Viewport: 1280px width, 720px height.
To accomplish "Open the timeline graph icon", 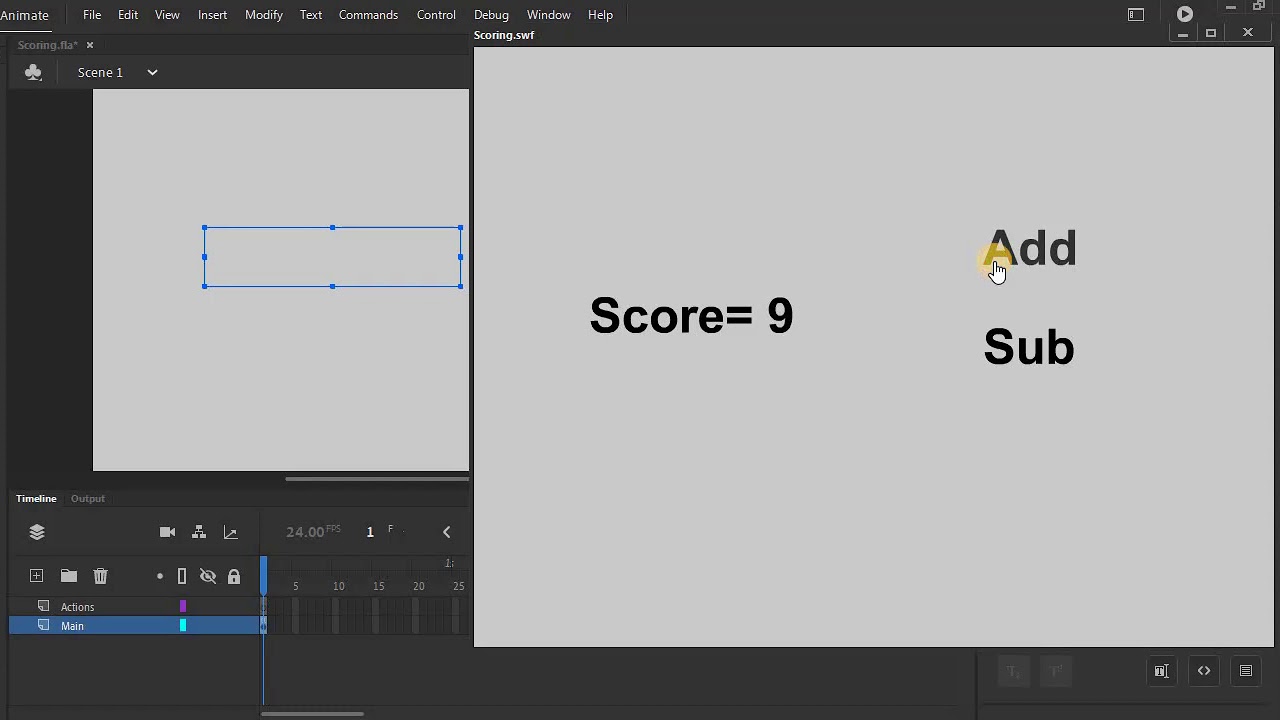I will [x=230, y=532].
